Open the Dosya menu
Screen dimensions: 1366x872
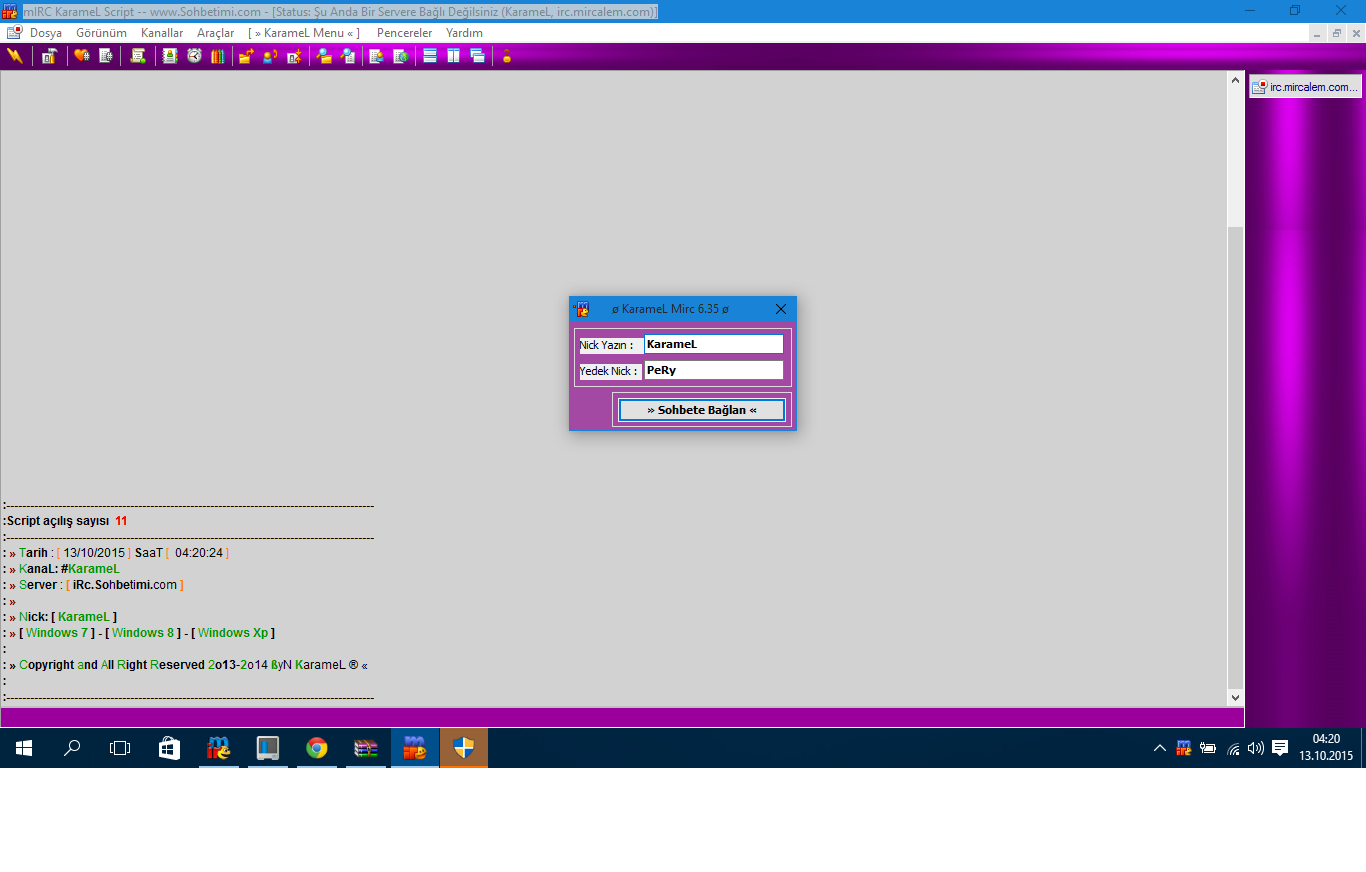point(46,33)
